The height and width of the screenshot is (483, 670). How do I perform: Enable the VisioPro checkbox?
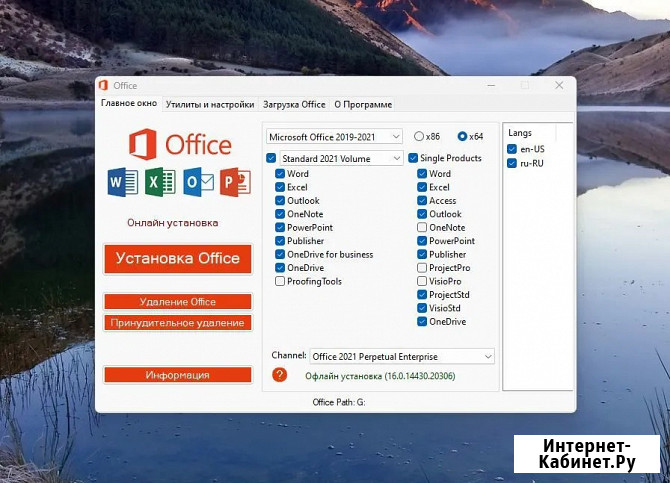click(x=422, y=281)
